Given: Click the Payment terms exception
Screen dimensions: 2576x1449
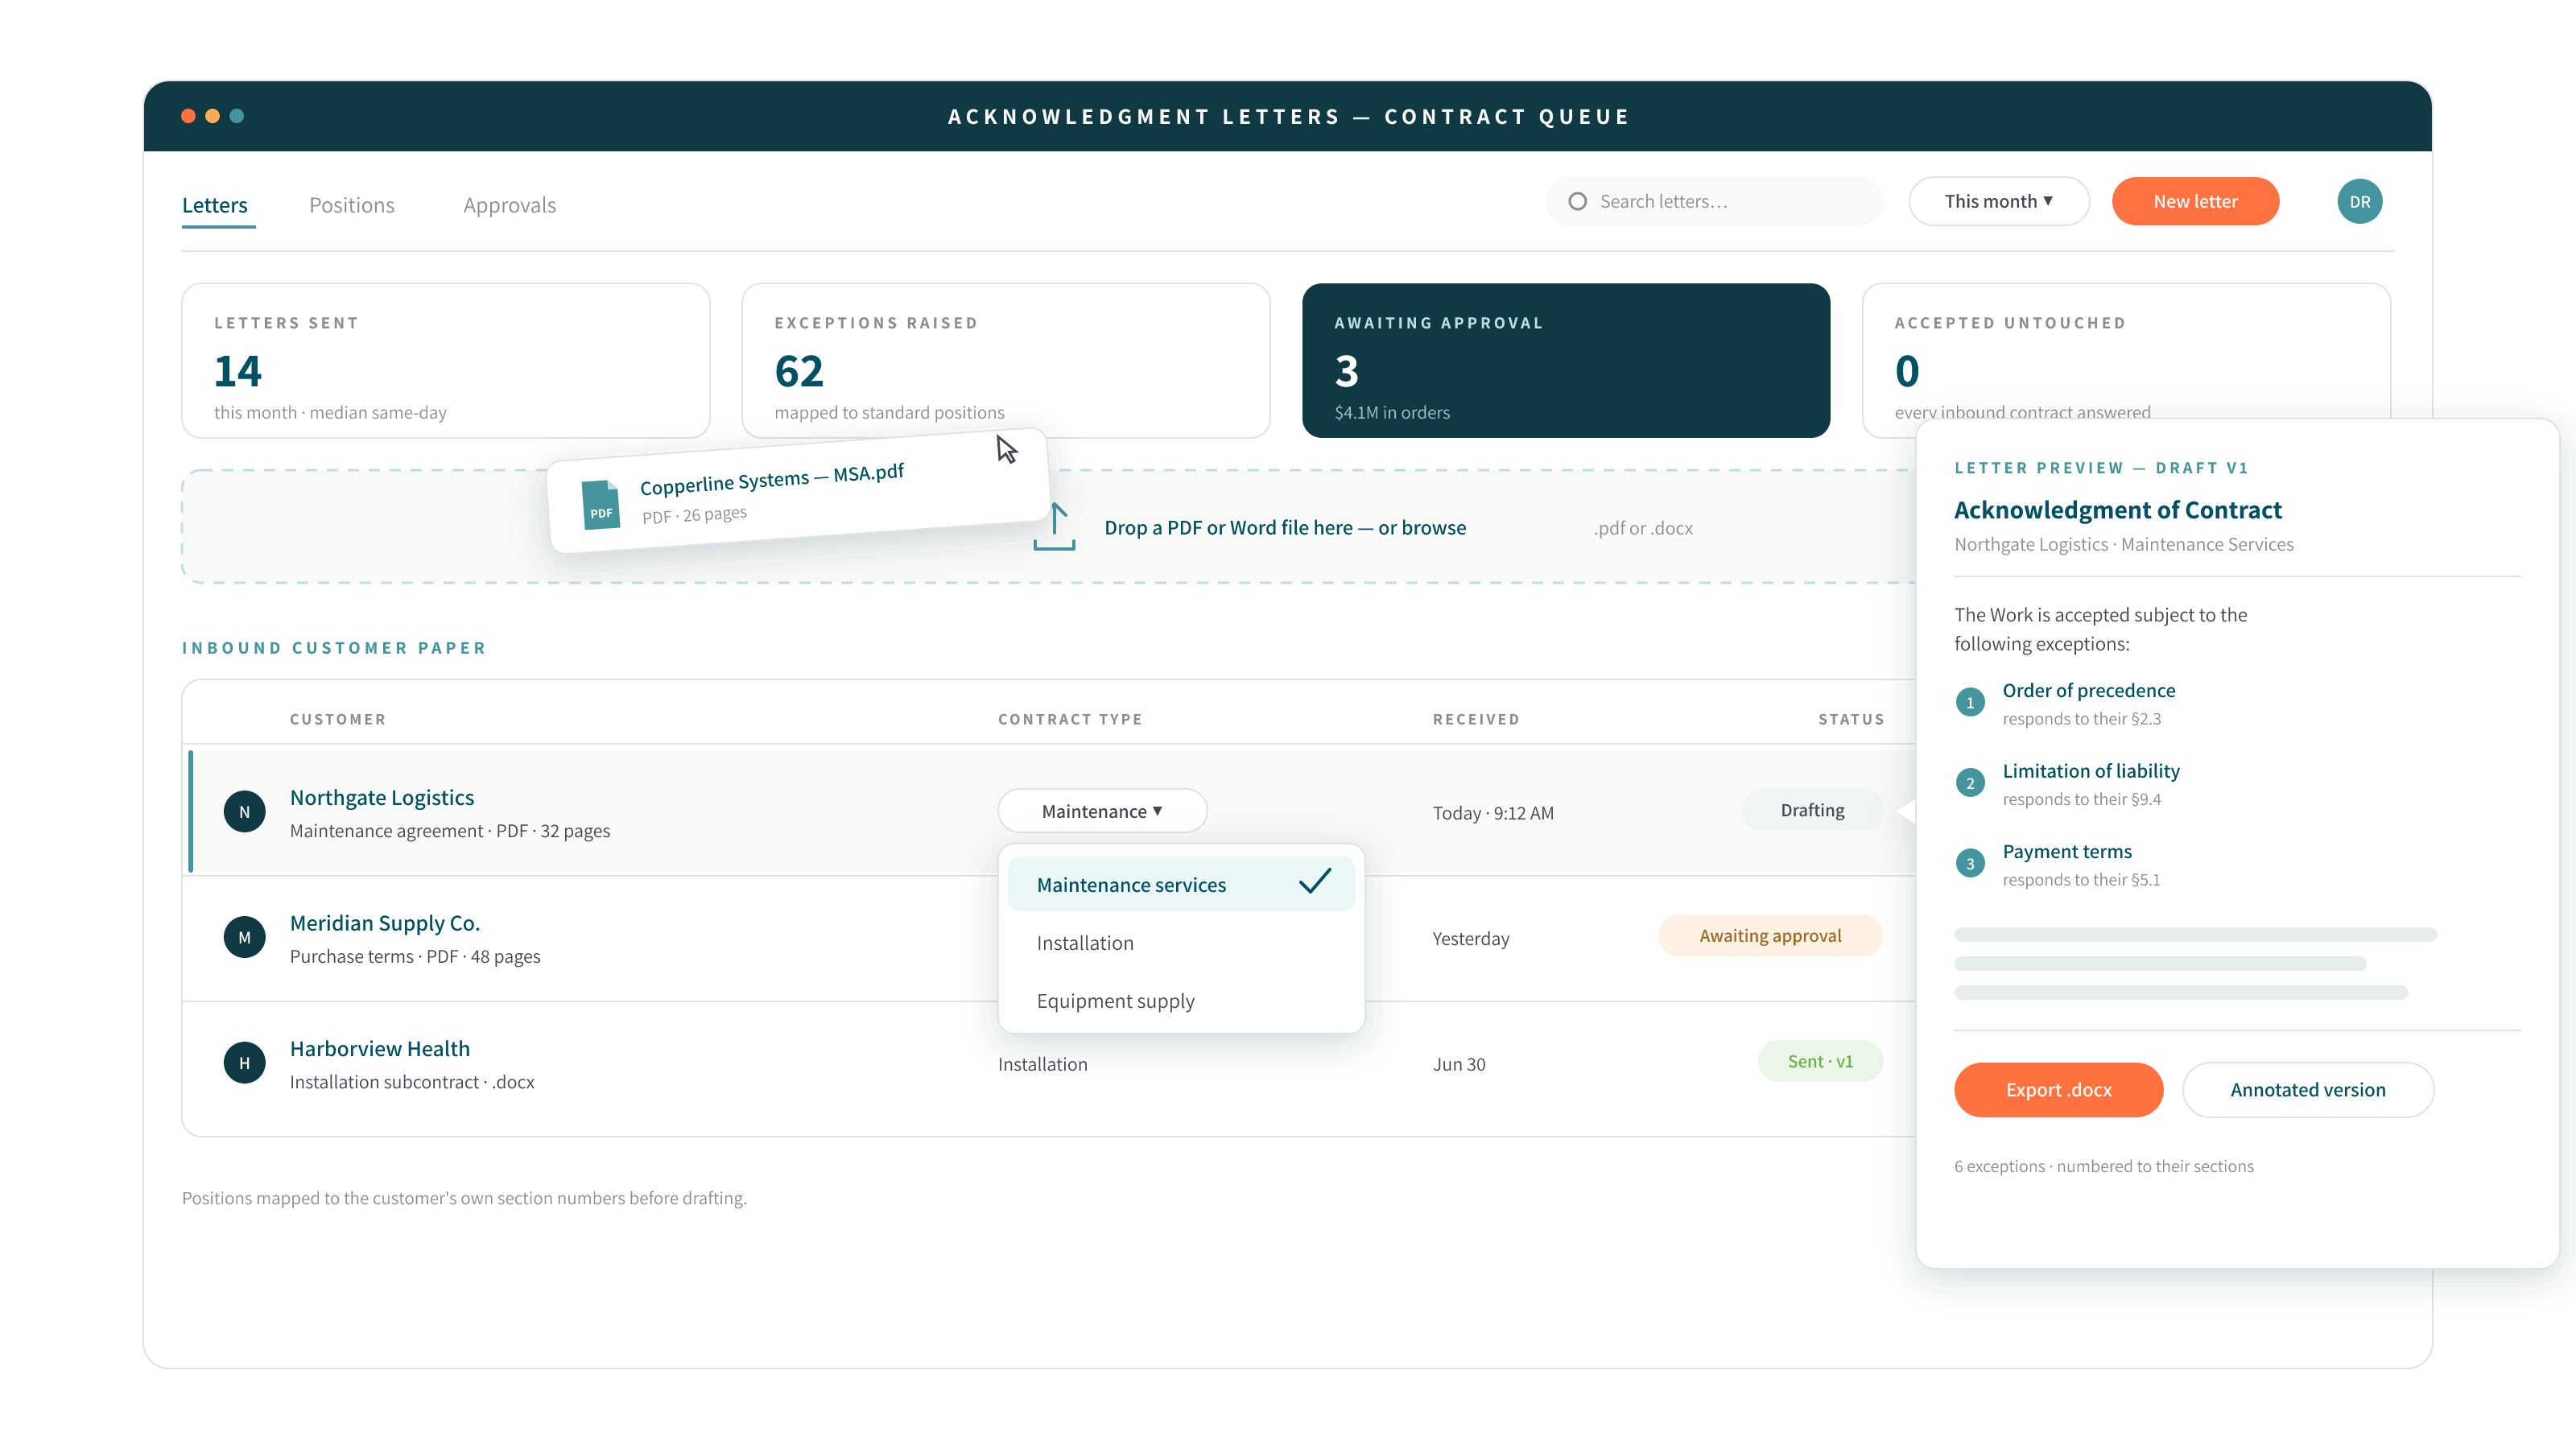Looking at the screenshot, I should tap(2067, 852).
